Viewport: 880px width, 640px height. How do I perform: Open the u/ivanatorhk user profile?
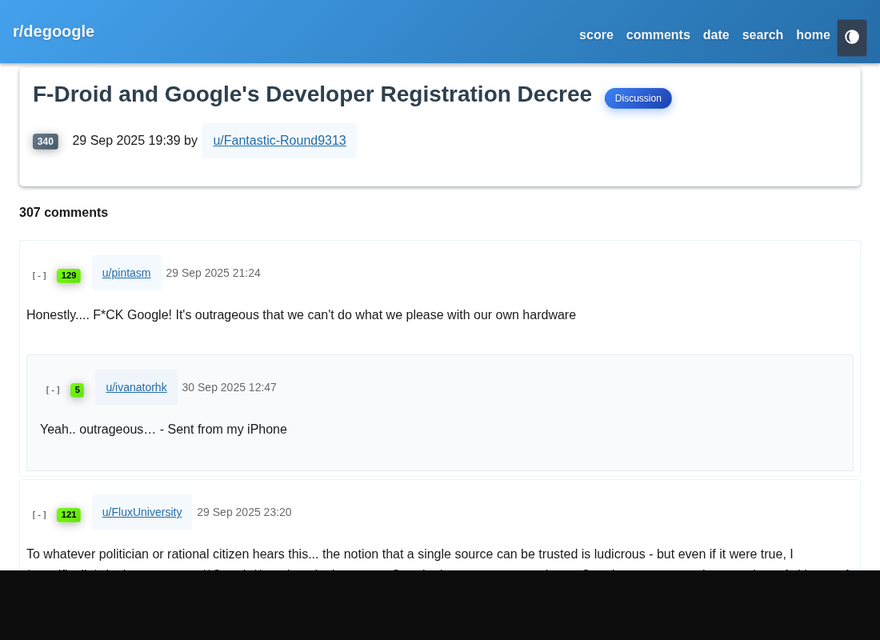(136, 387)
